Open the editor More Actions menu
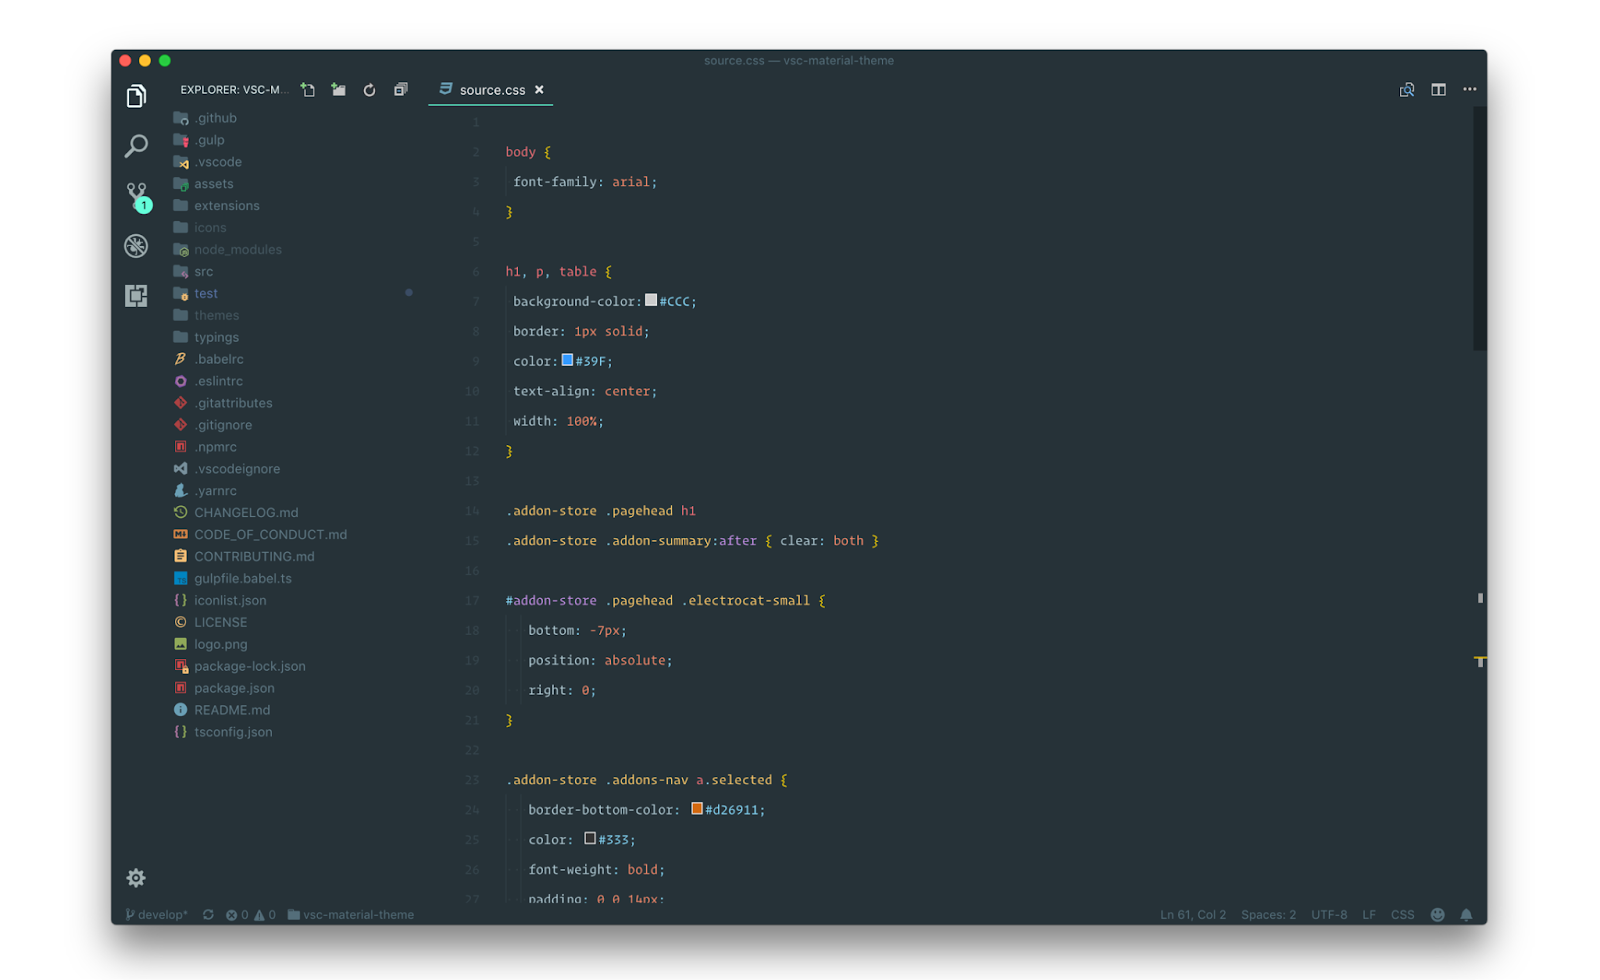This screenshot has height=980, width=1600. point(1469,89)
